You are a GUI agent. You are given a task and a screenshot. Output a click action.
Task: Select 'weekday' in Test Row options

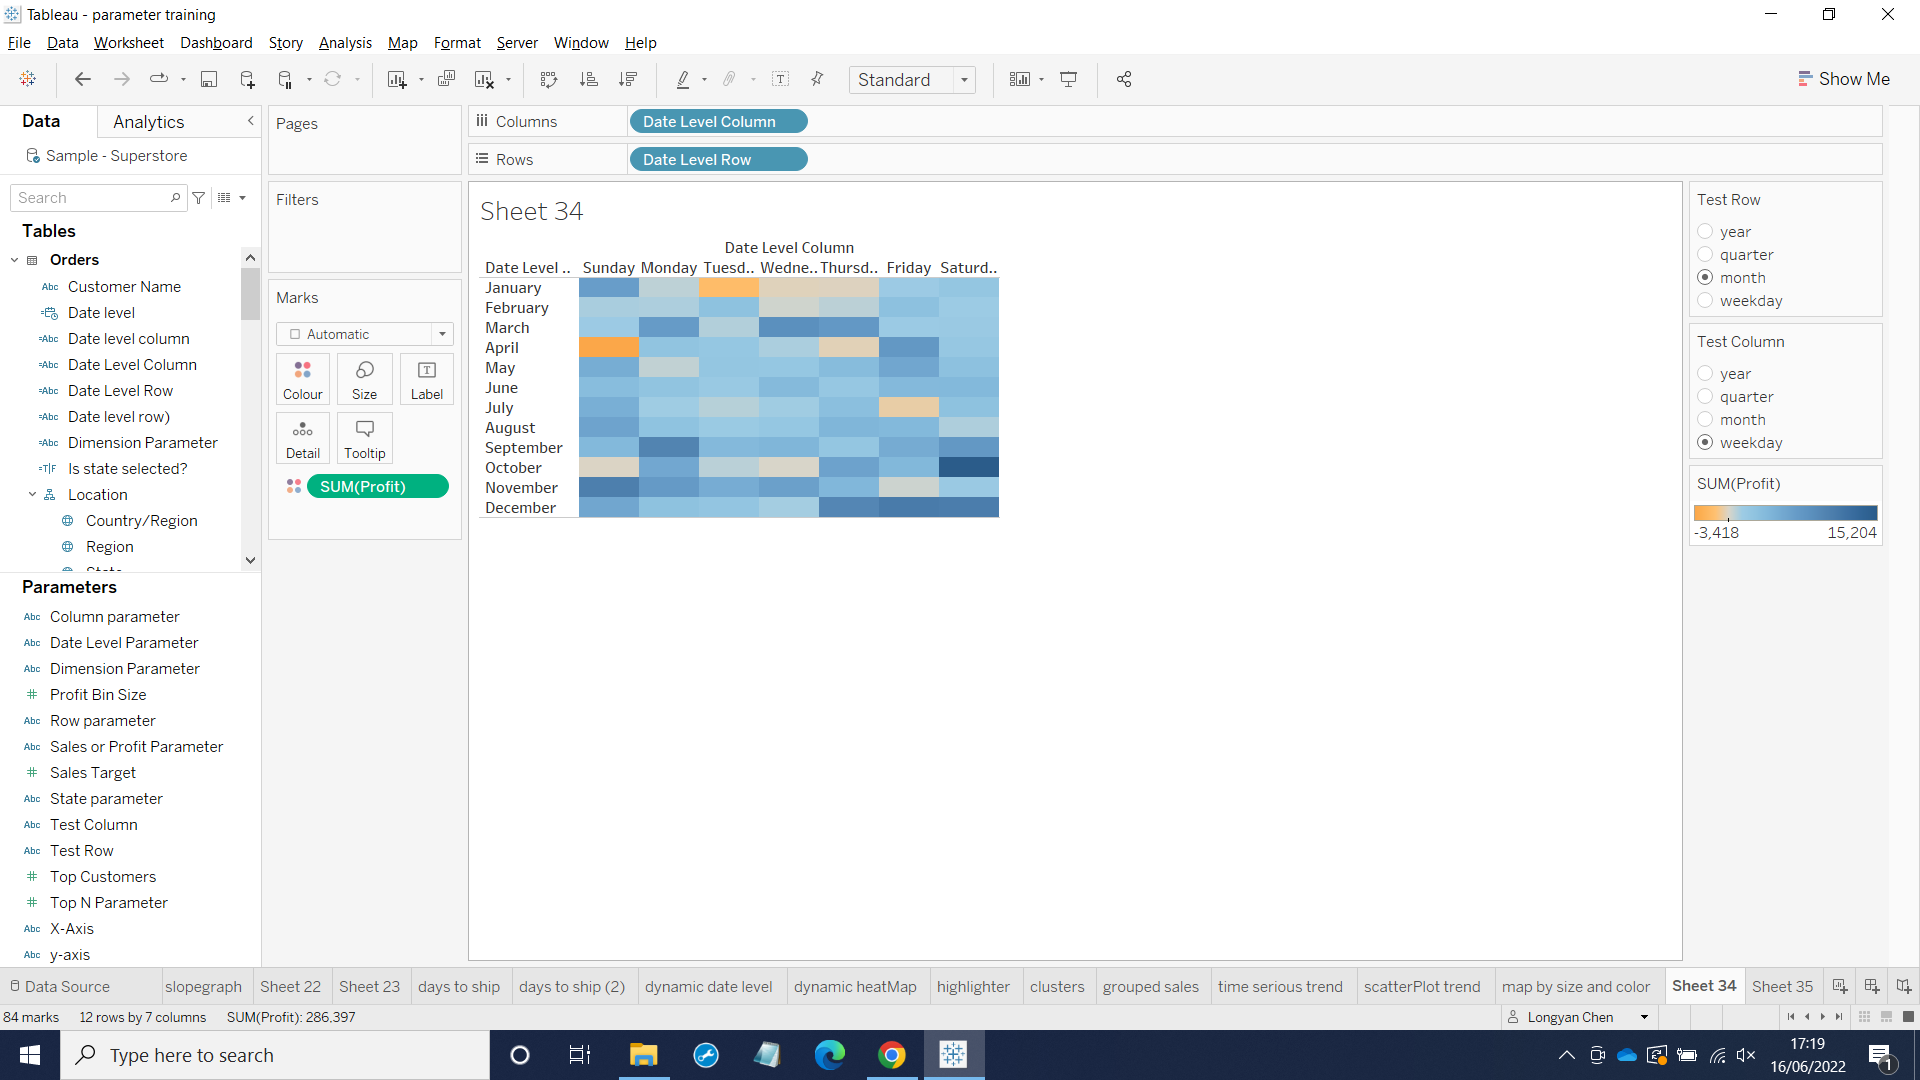[x=1706, y=301]
